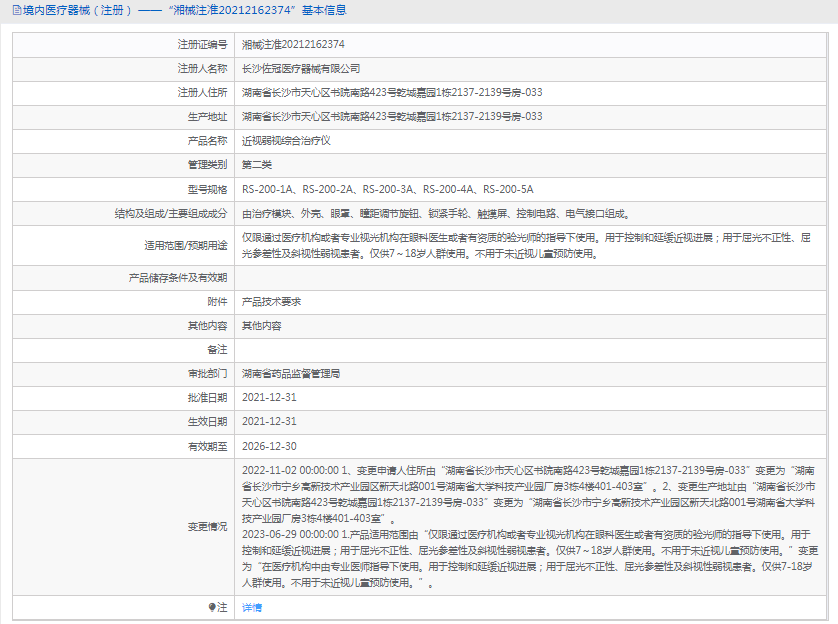Click the 备注 label
838x624 pixels.
pos(217,349)
